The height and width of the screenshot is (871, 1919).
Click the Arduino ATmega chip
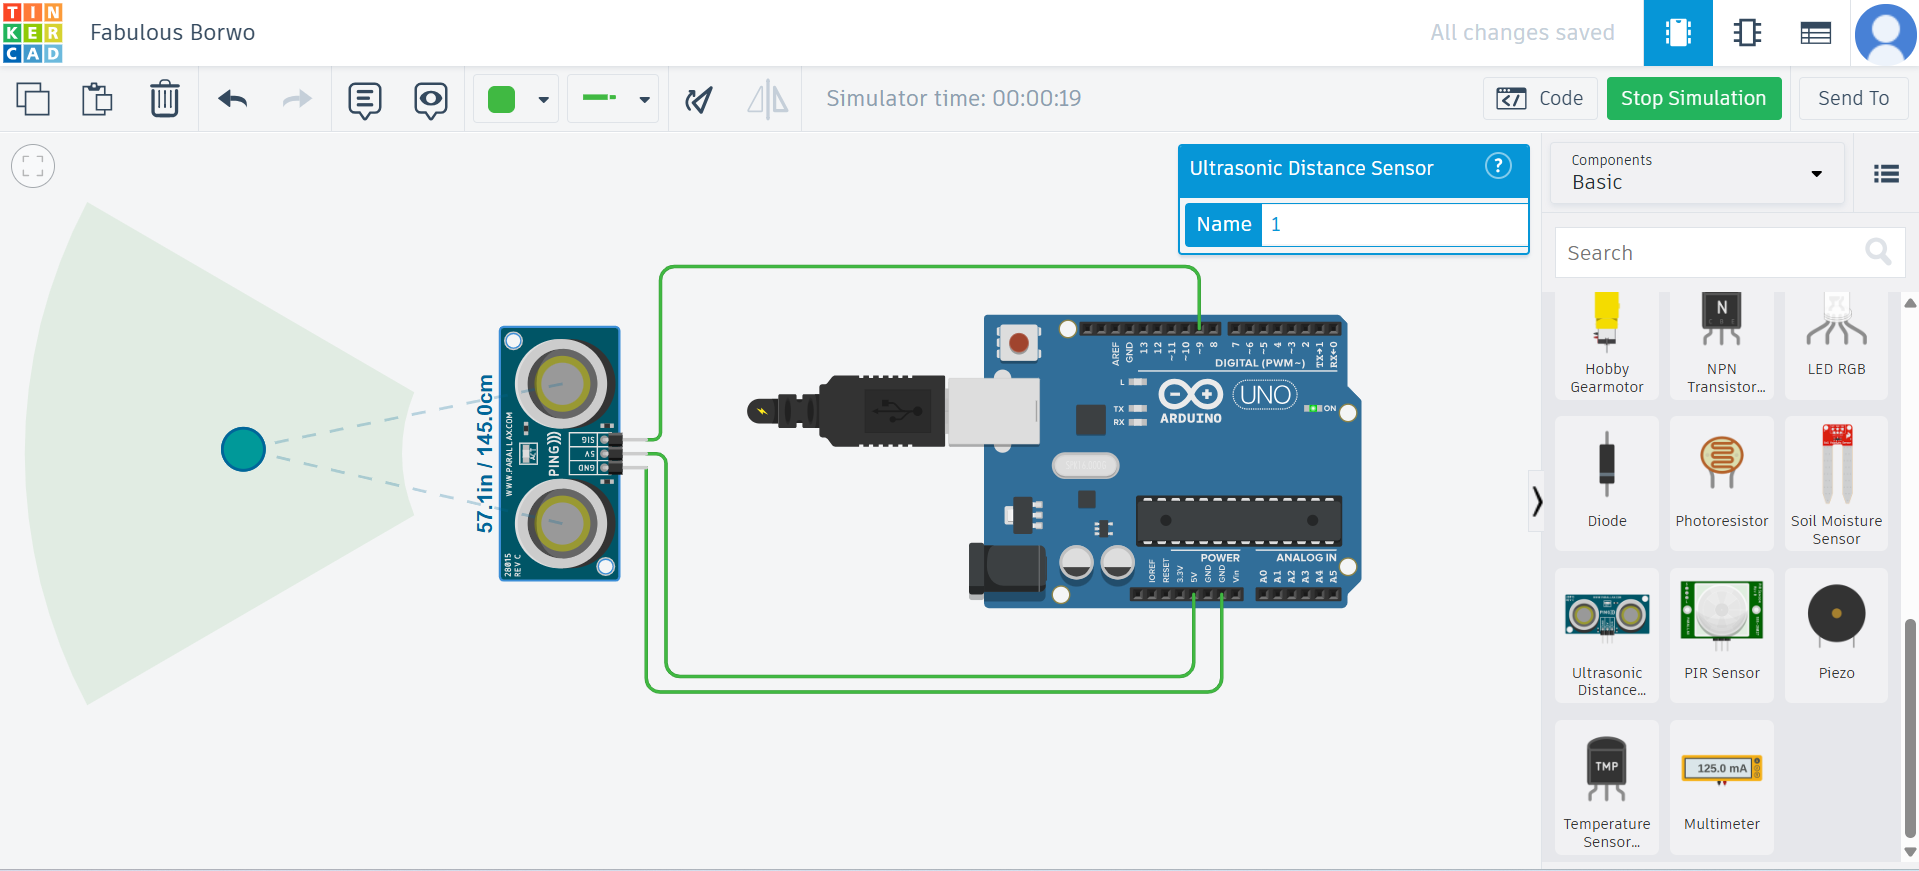click(1239, 520)
